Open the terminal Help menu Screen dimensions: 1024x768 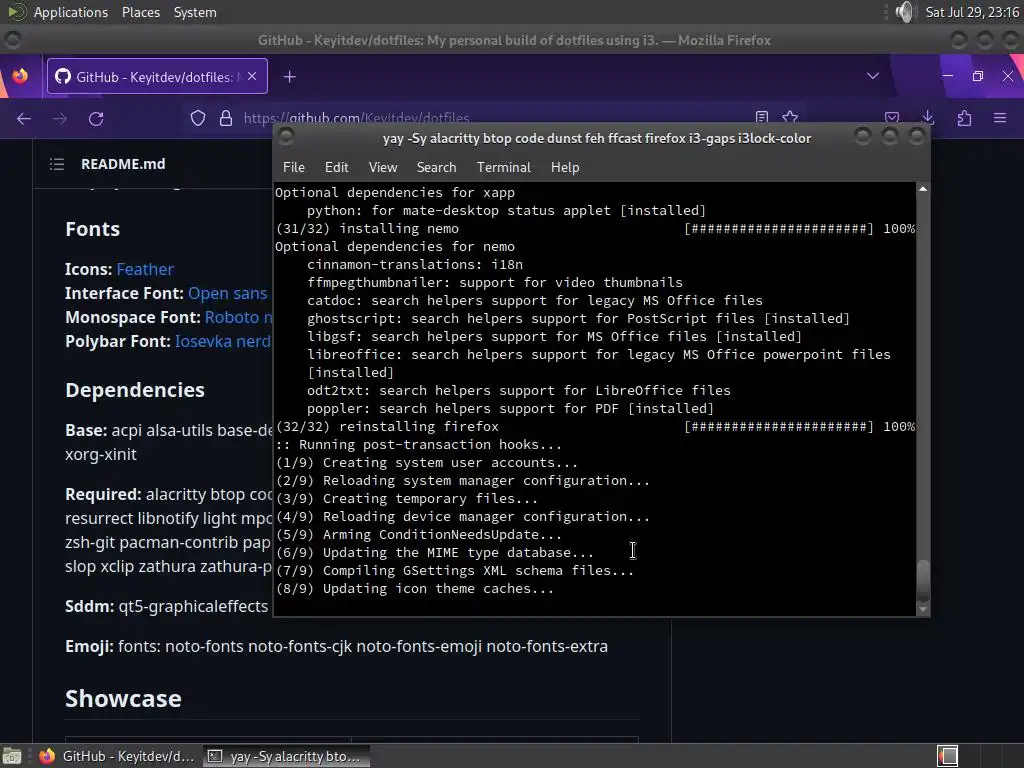(x=565, y=167)
